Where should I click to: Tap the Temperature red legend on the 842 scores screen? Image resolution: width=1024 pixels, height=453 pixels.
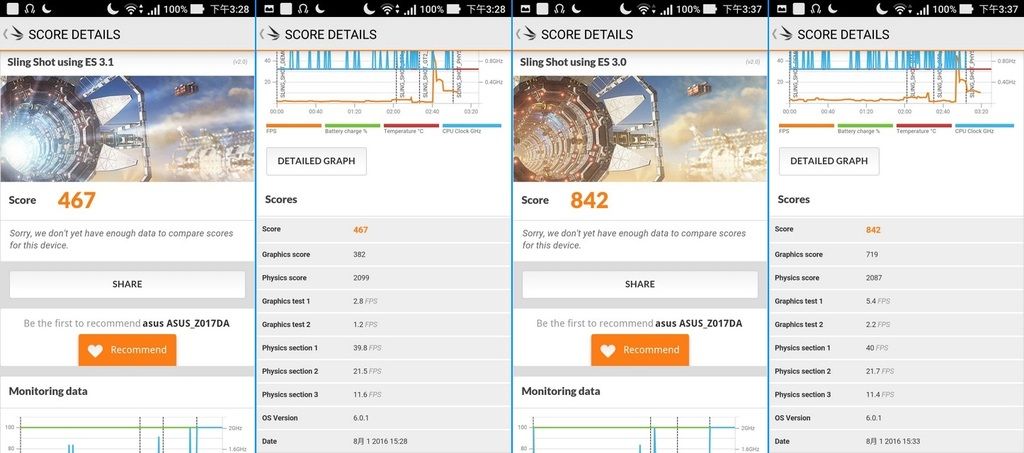coord(924,128)
